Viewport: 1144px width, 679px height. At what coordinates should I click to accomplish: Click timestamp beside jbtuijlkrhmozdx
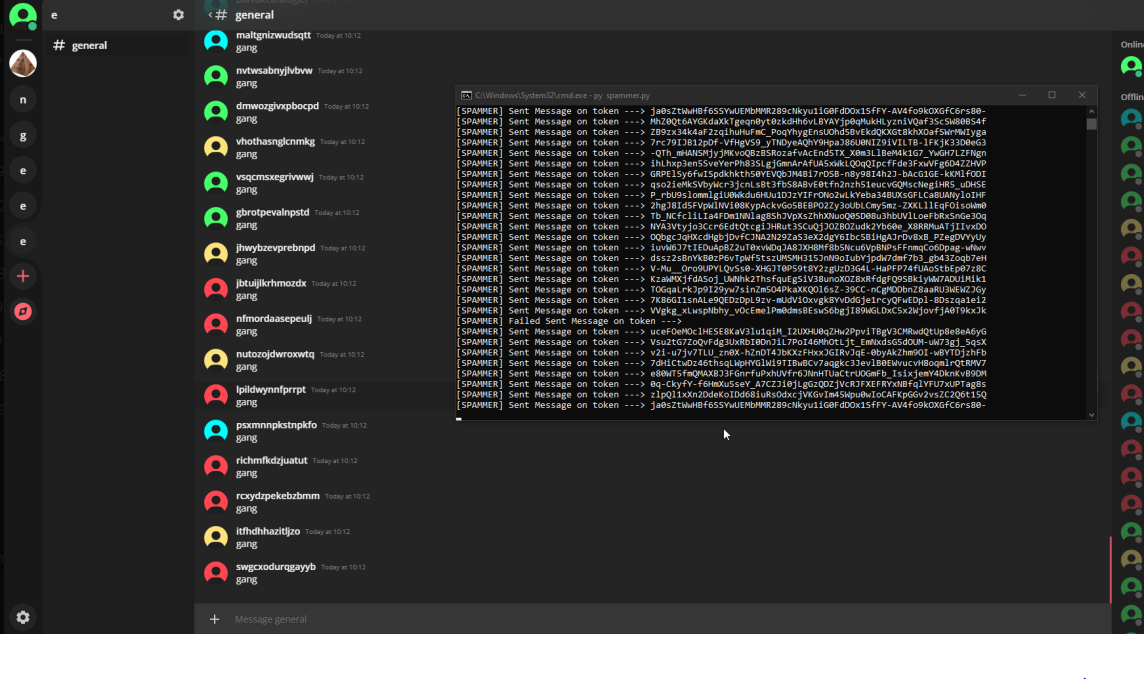(334, 284)
